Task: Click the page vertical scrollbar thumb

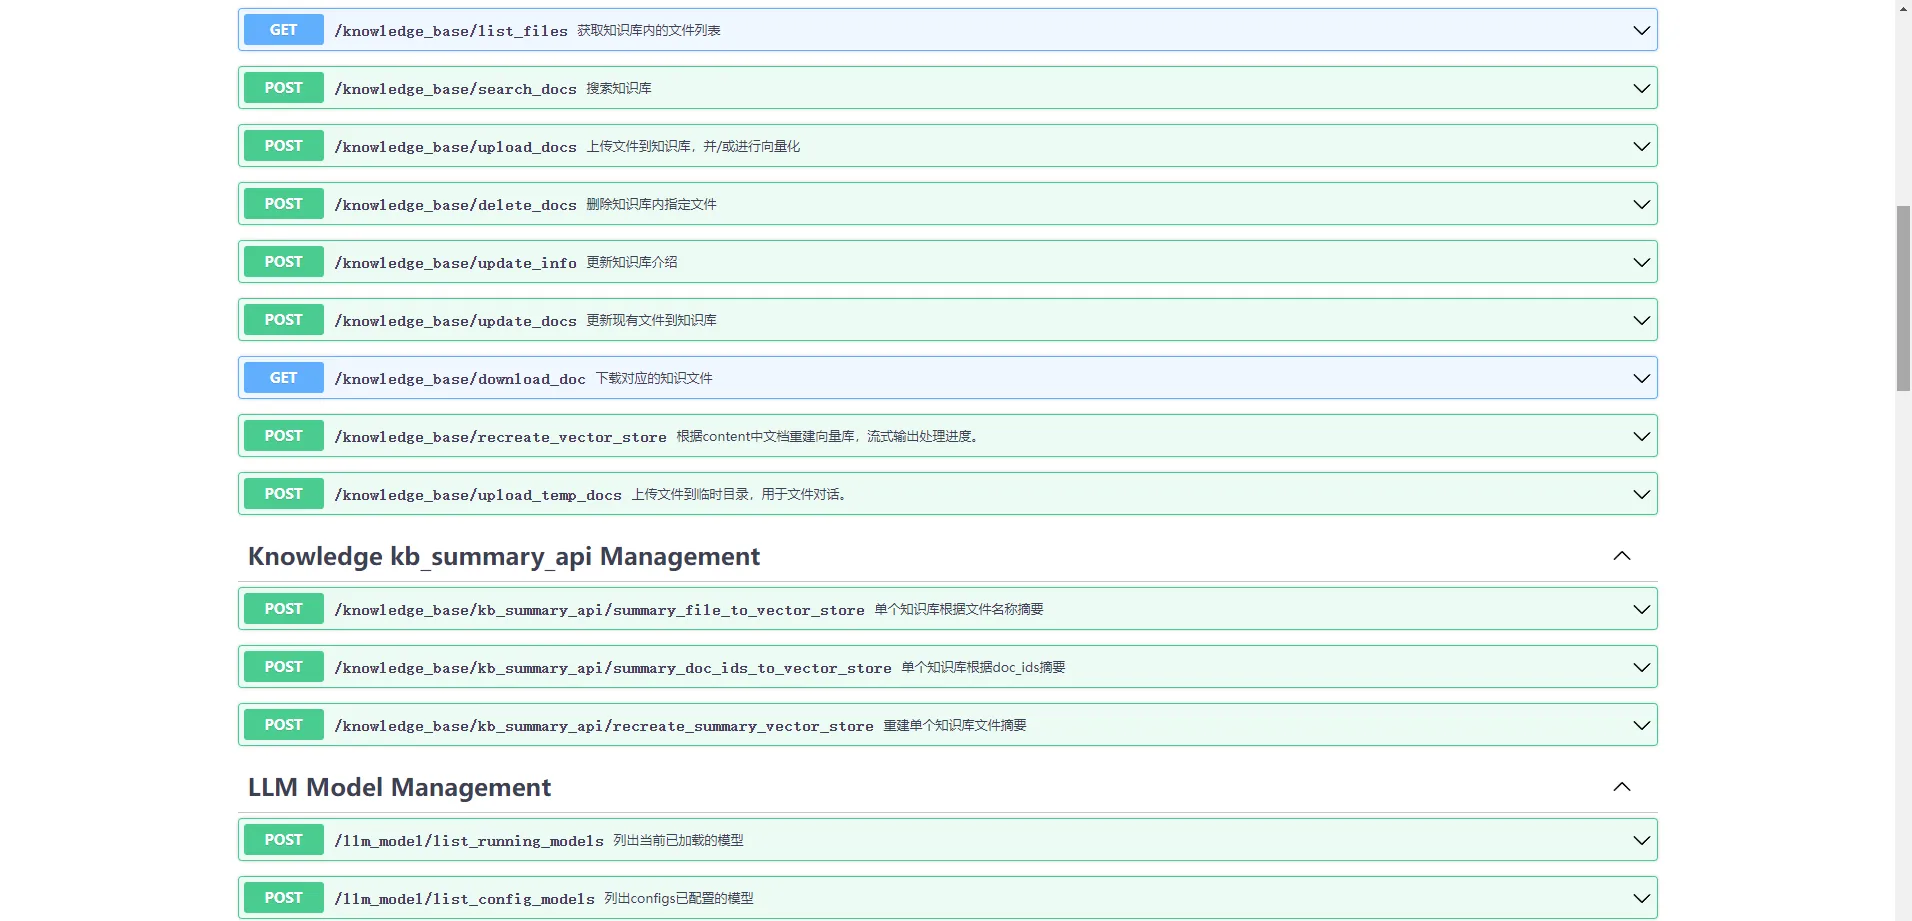Action: point(1903,298)
